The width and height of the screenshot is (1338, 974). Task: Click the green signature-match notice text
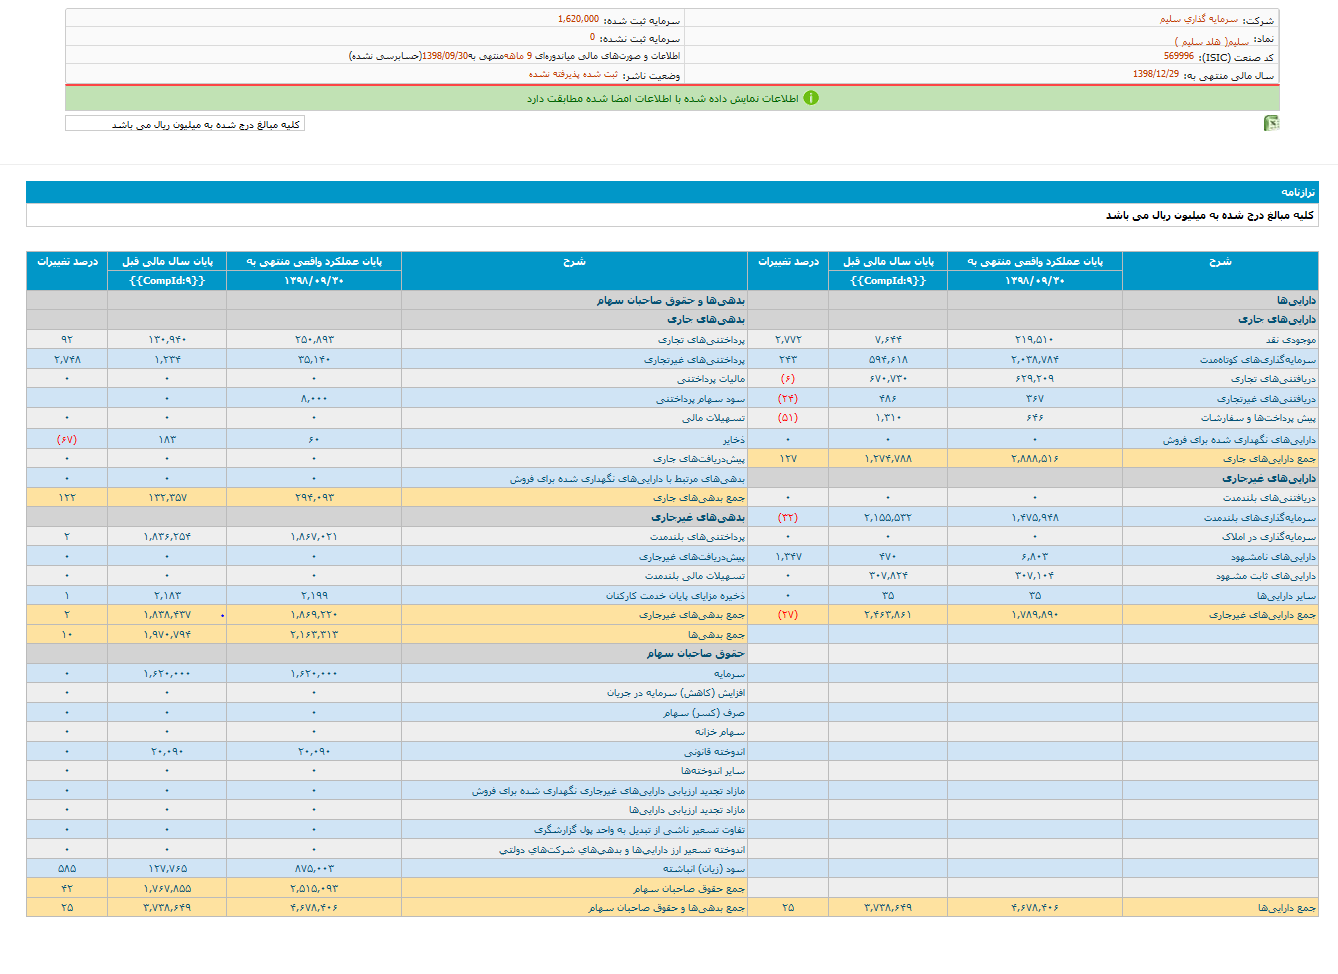tap(662, 98)
